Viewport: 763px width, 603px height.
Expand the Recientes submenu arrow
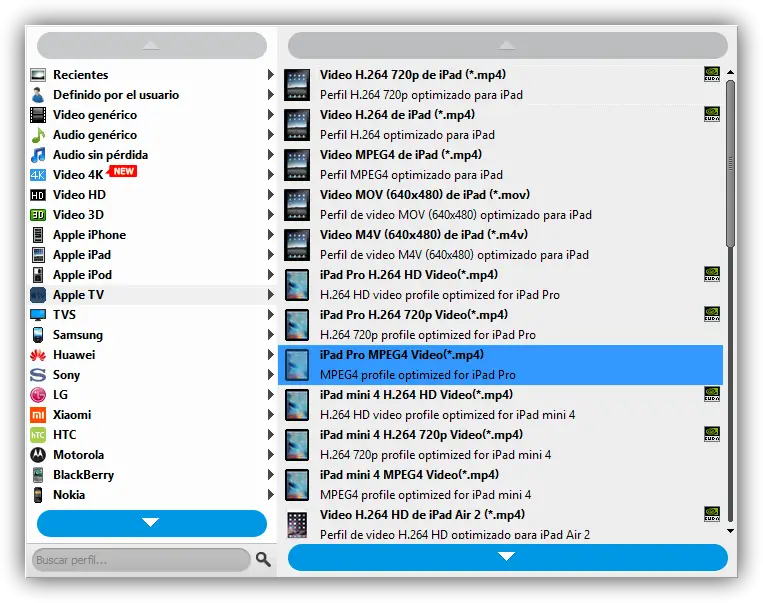pos(271,74)
